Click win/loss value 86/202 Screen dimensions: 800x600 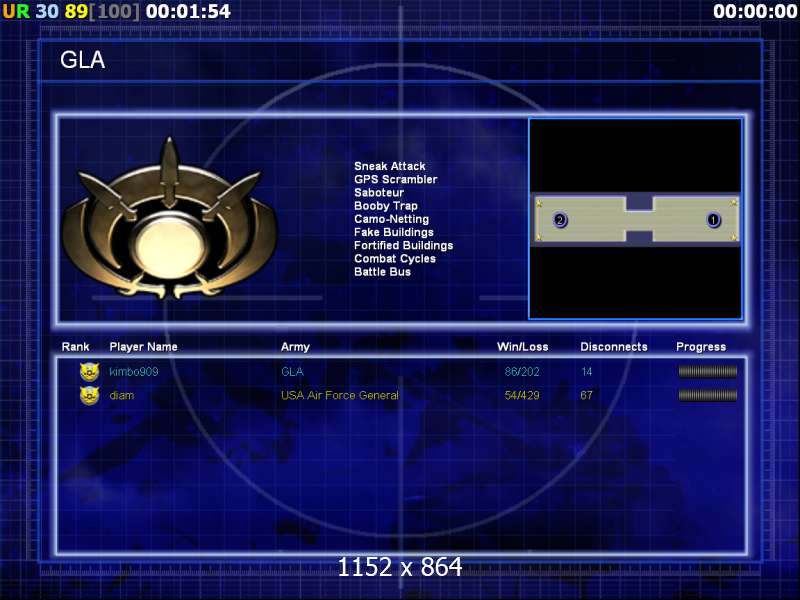[522, 371]
